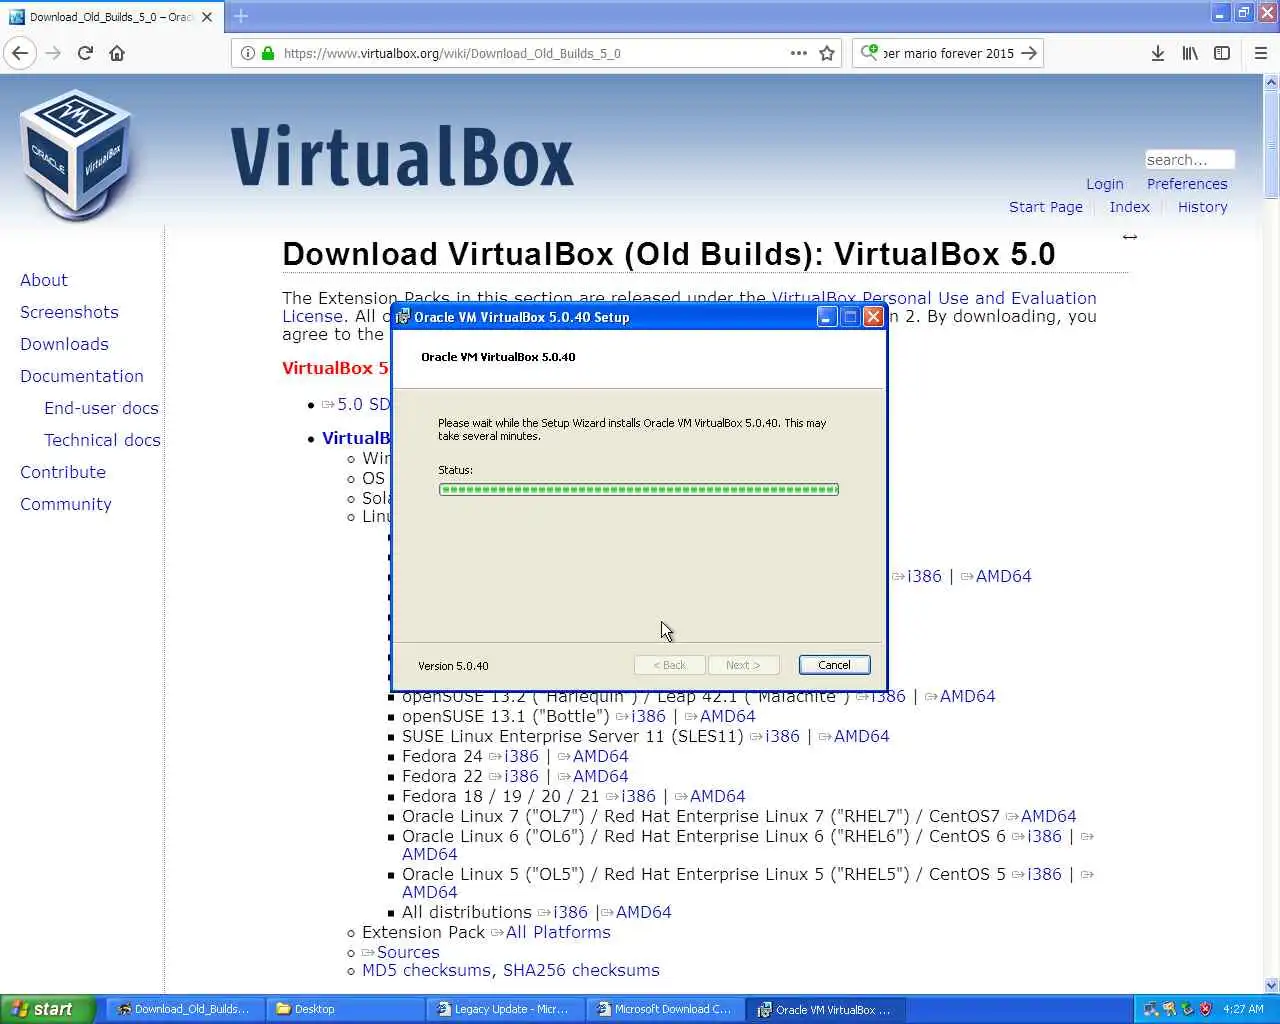Viewport: 1280px width, 1024px height.
Task: Open the Preferences link
Action: click(1187, 184)
